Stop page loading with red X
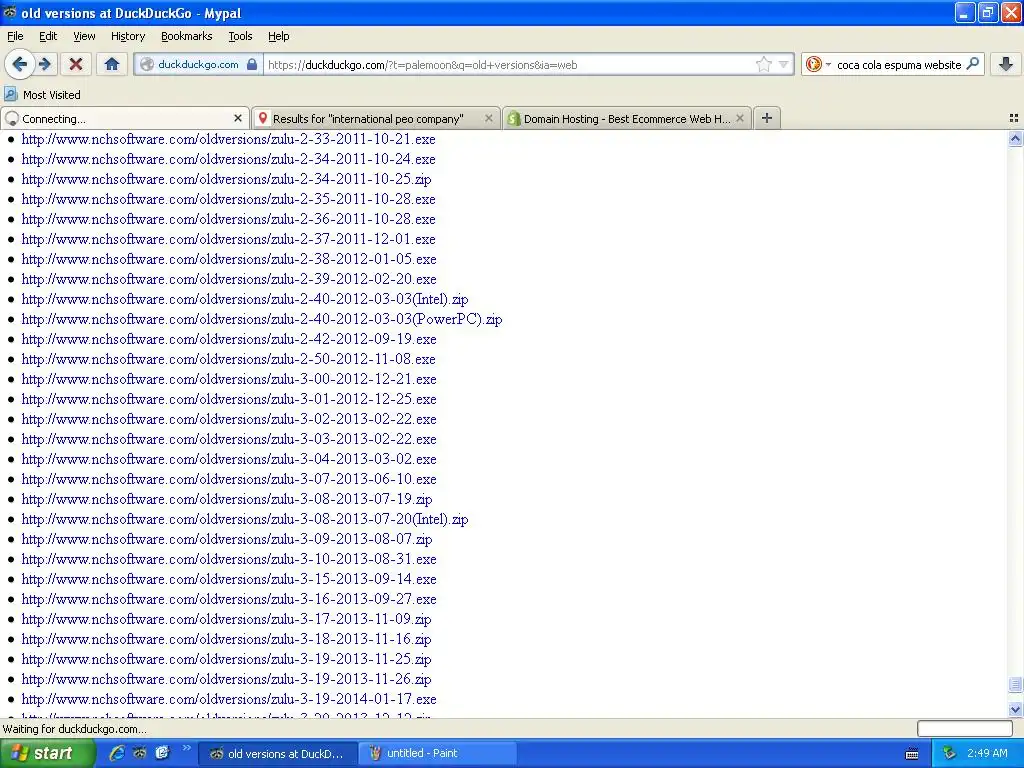This screenshot has width=1024, height=768. pos(76,64)
